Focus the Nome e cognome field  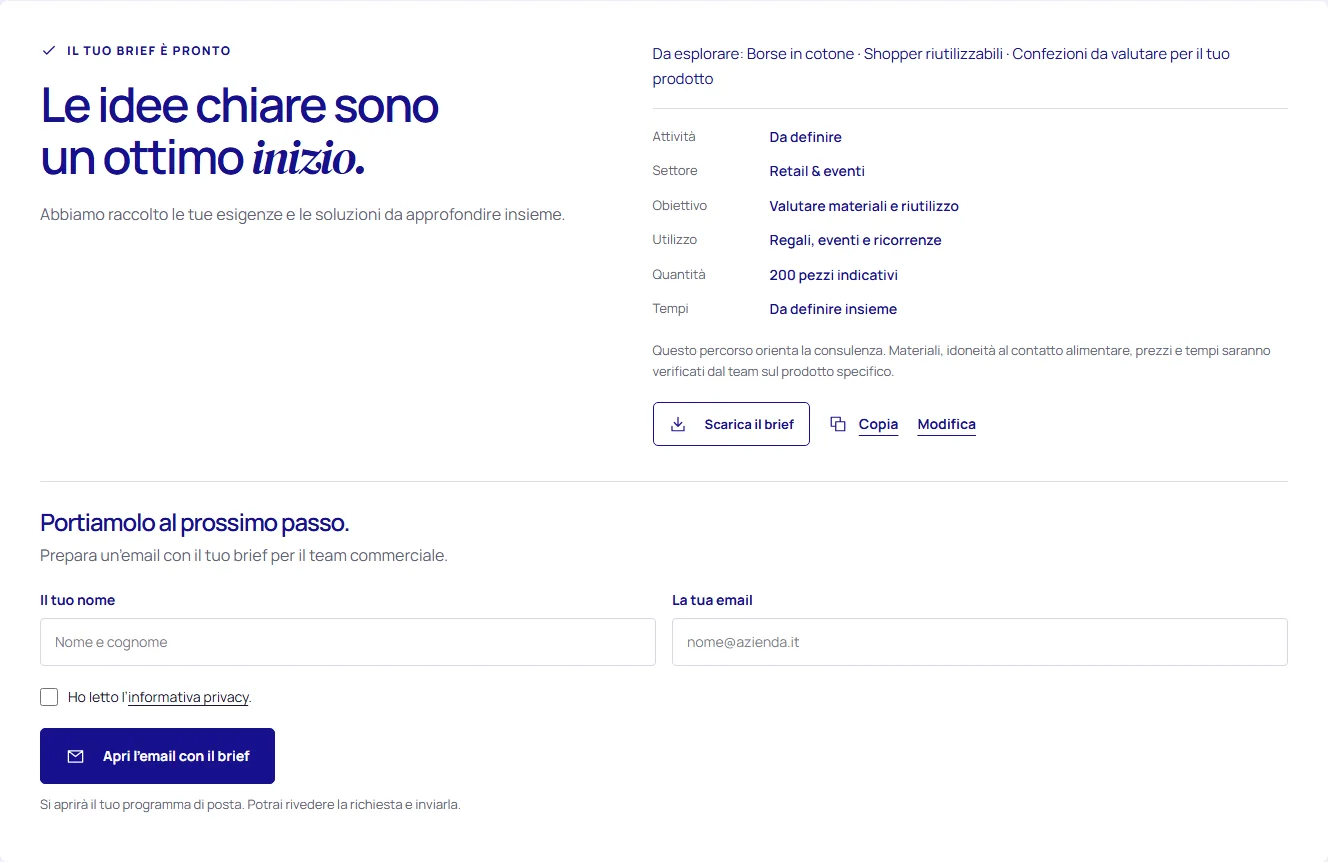coord(348,642)
